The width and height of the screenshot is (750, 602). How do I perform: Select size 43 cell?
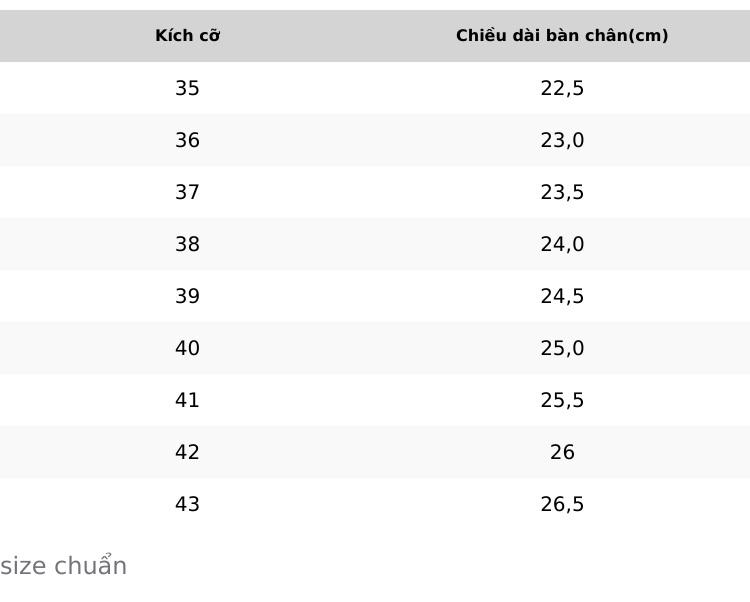pyautogui.click(x=187, y=504)
